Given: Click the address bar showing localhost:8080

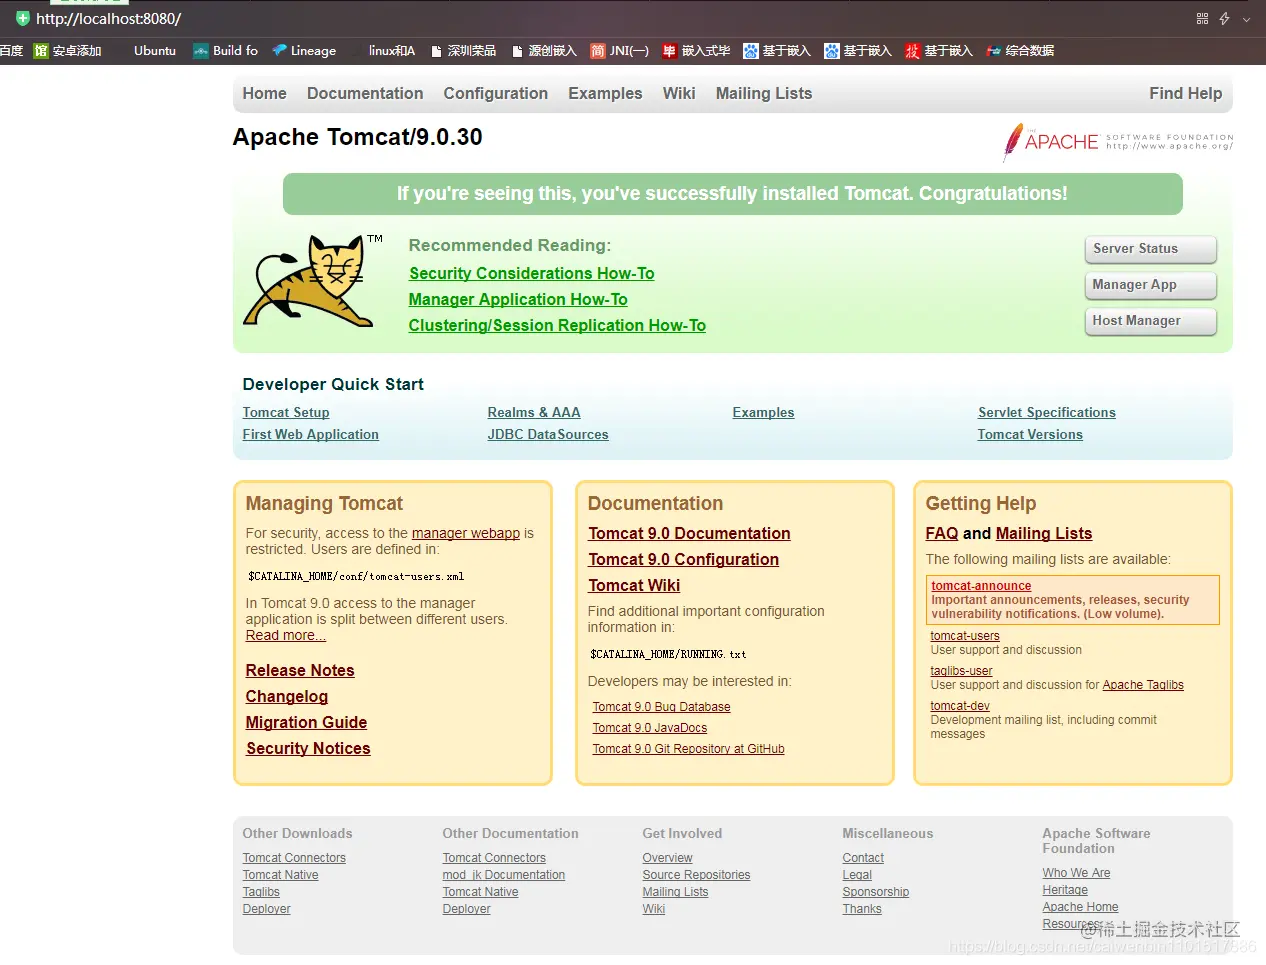Looking at the screenshot, I should click(108, 18).
